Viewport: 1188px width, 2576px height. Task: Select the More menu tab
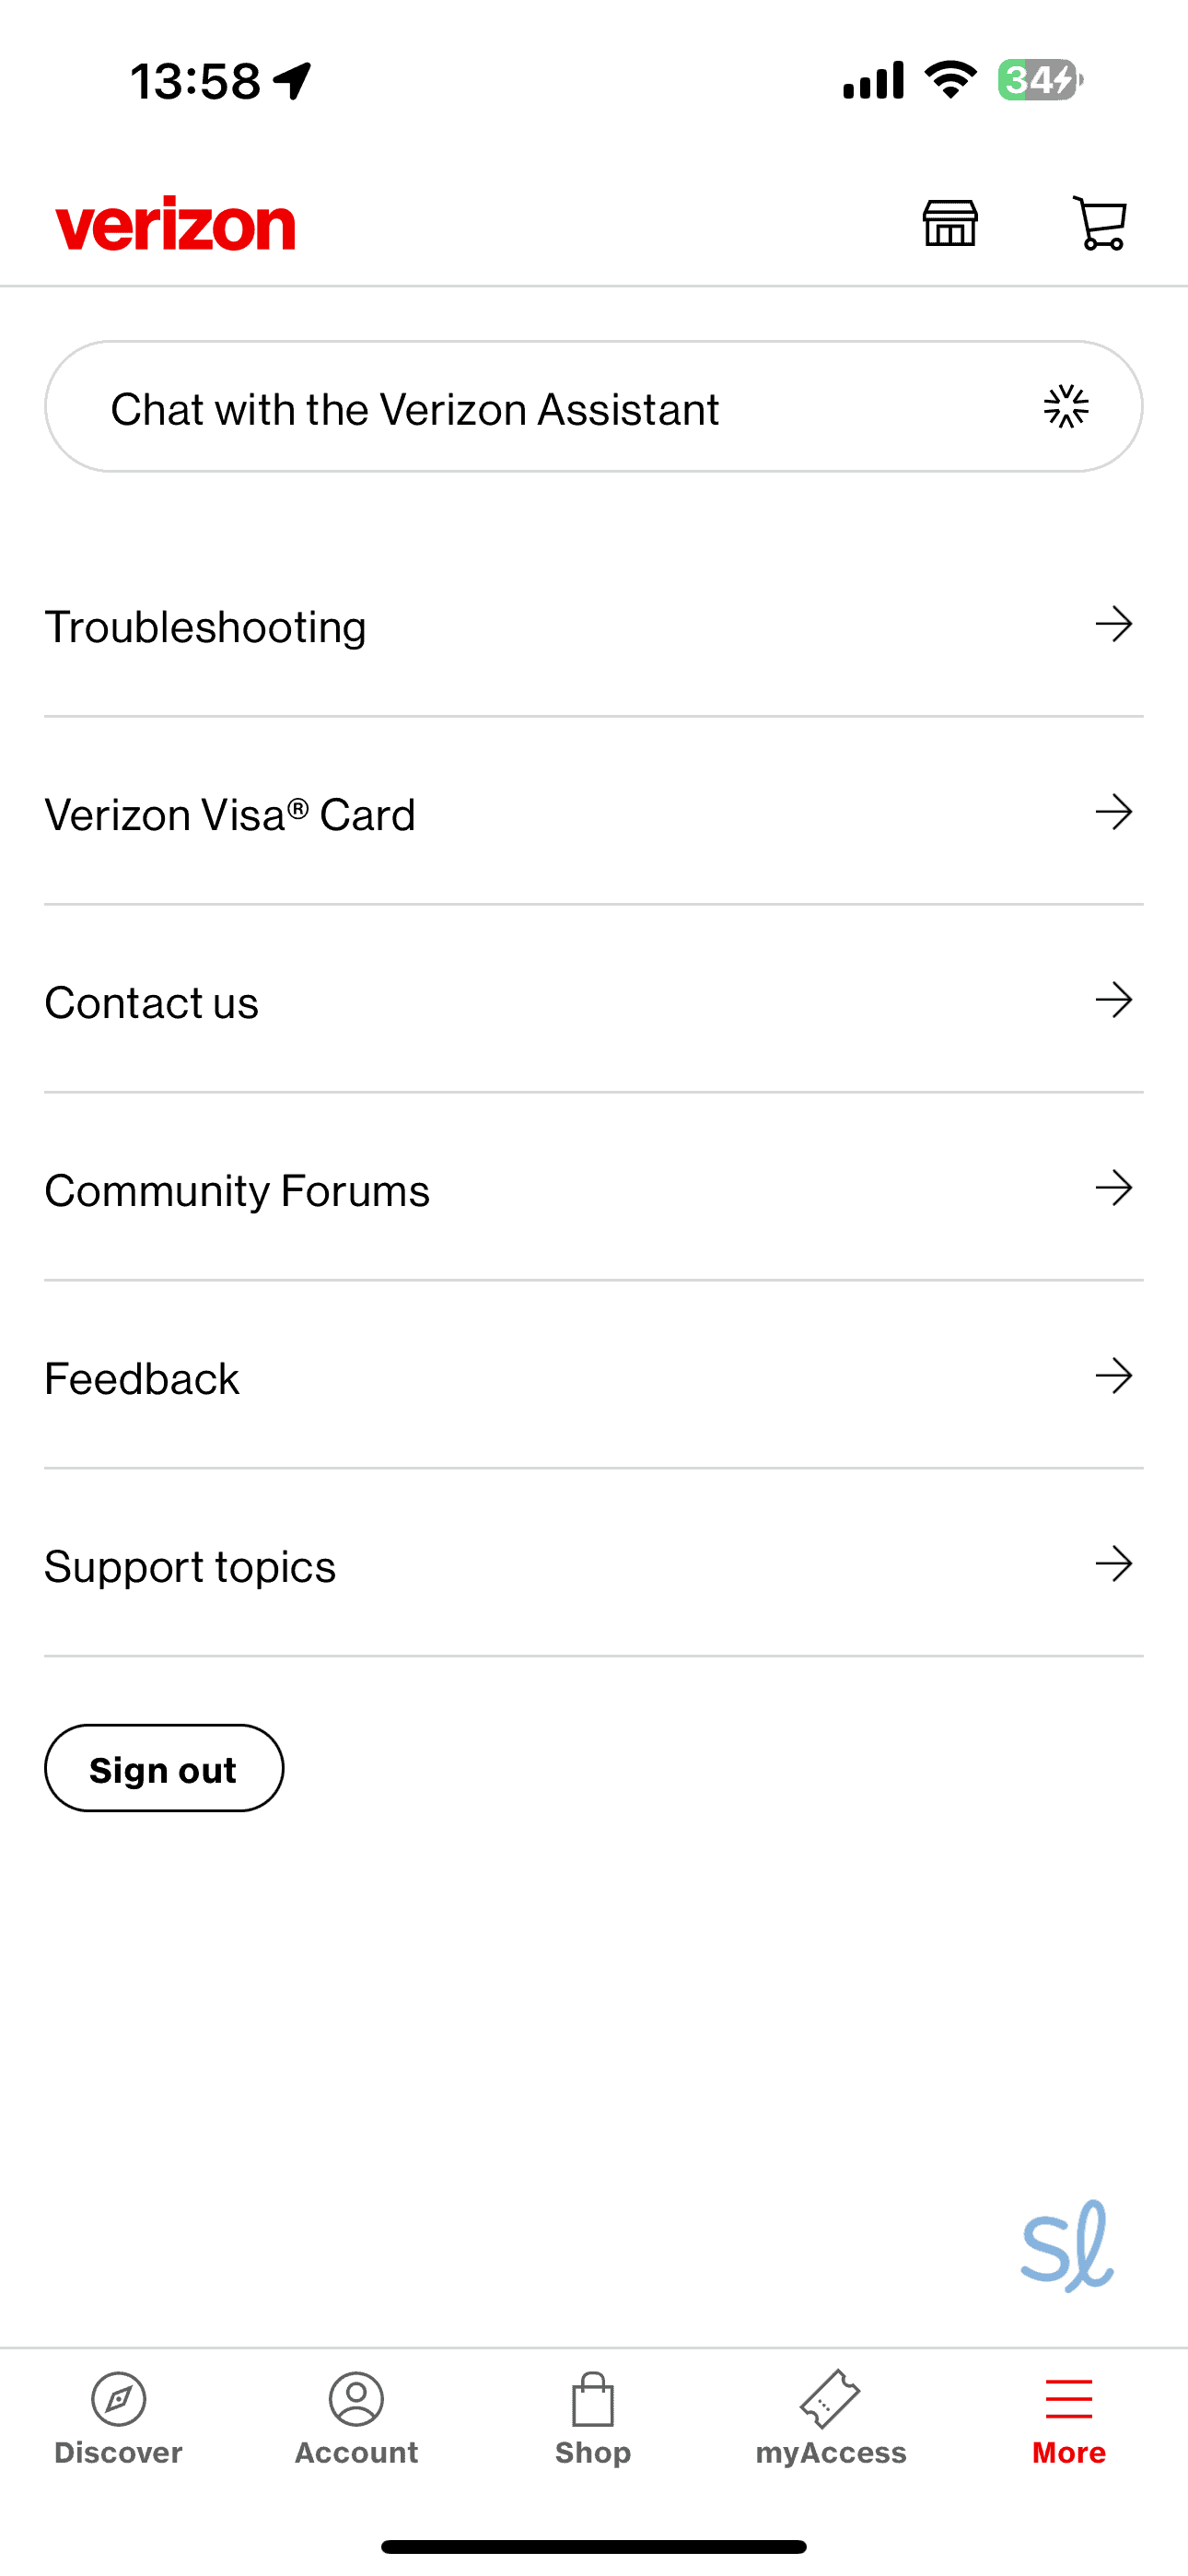pyautogui.click(x=1068, y=2418)
